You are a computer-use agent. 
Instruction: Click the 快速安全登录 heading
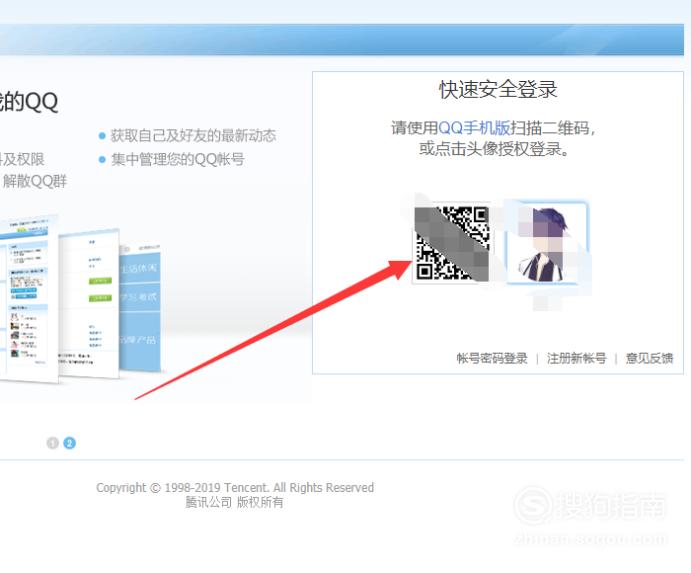tap(498, 89)
